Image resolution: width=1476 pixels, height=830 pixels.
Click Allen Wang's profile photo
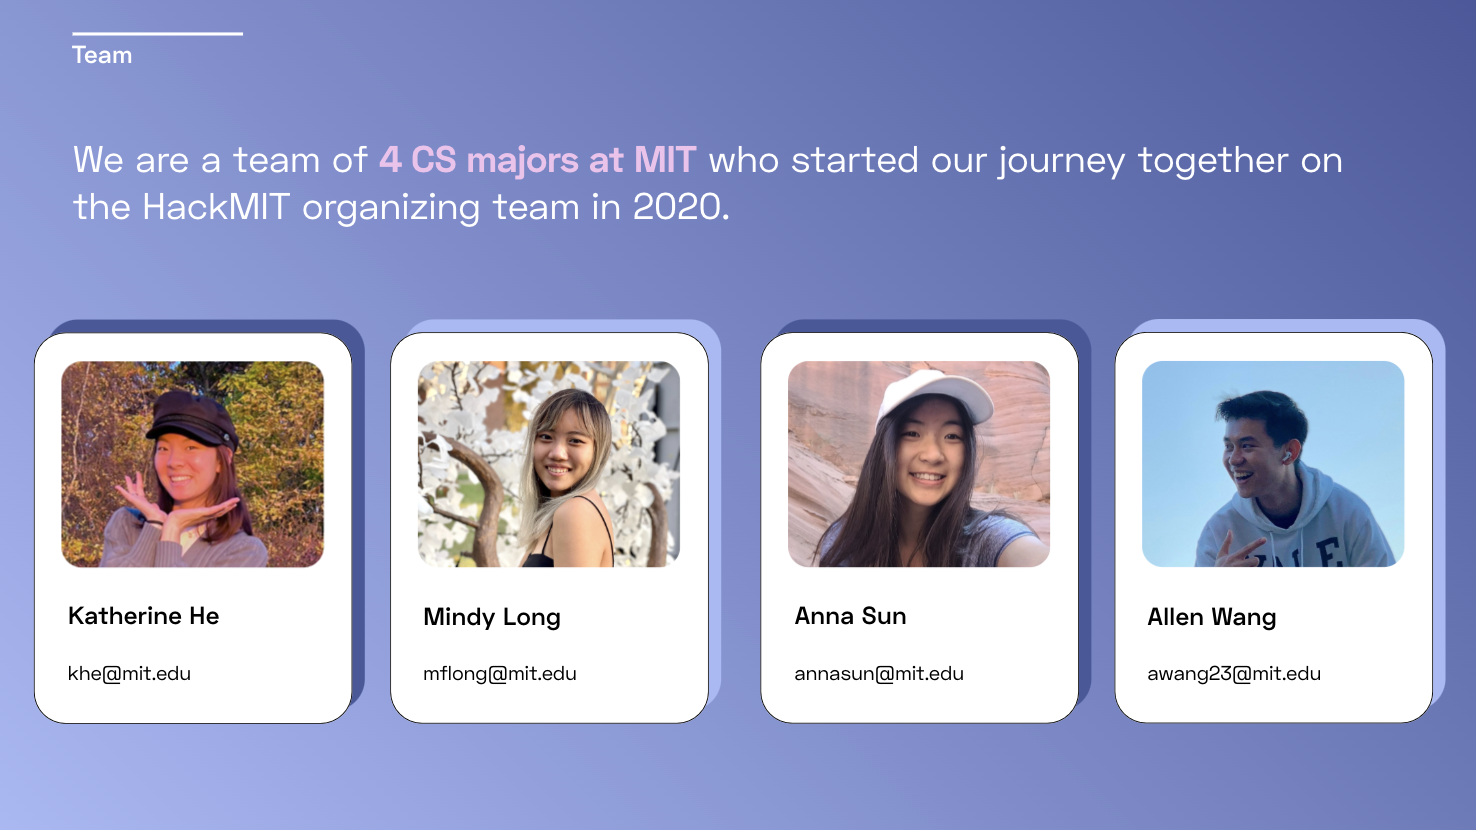click(1273, 464)
